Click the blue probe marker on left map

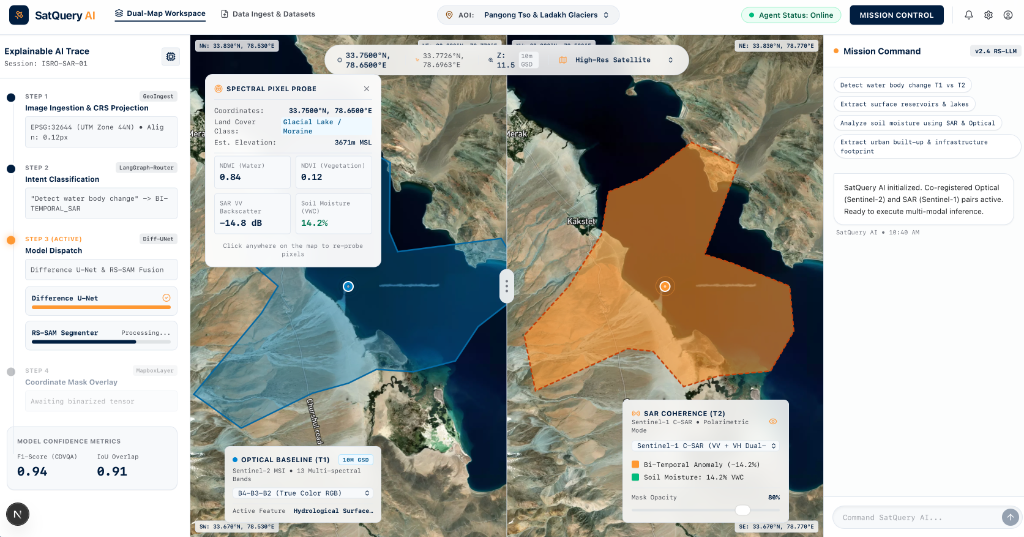[348, 286]
